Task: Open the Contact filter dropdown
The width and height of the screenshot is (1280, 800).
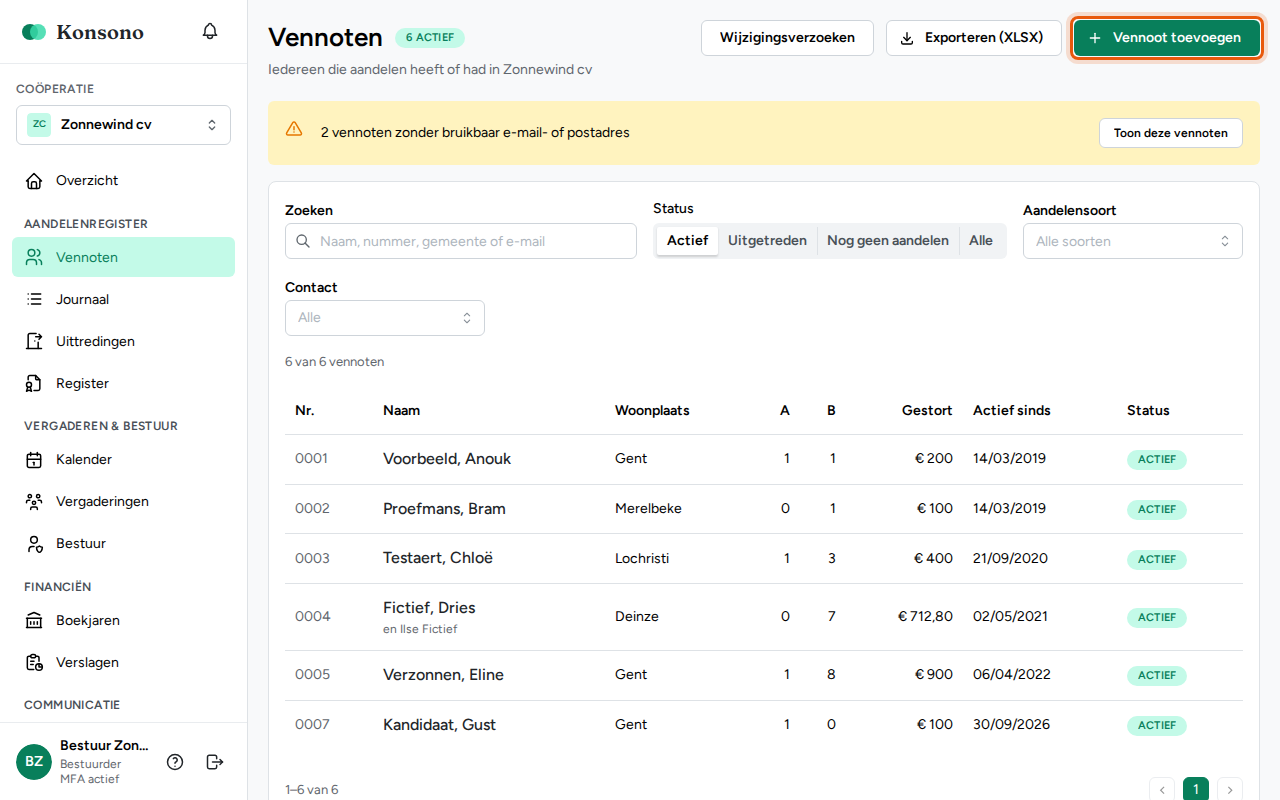Action: [x=385, y=318]
